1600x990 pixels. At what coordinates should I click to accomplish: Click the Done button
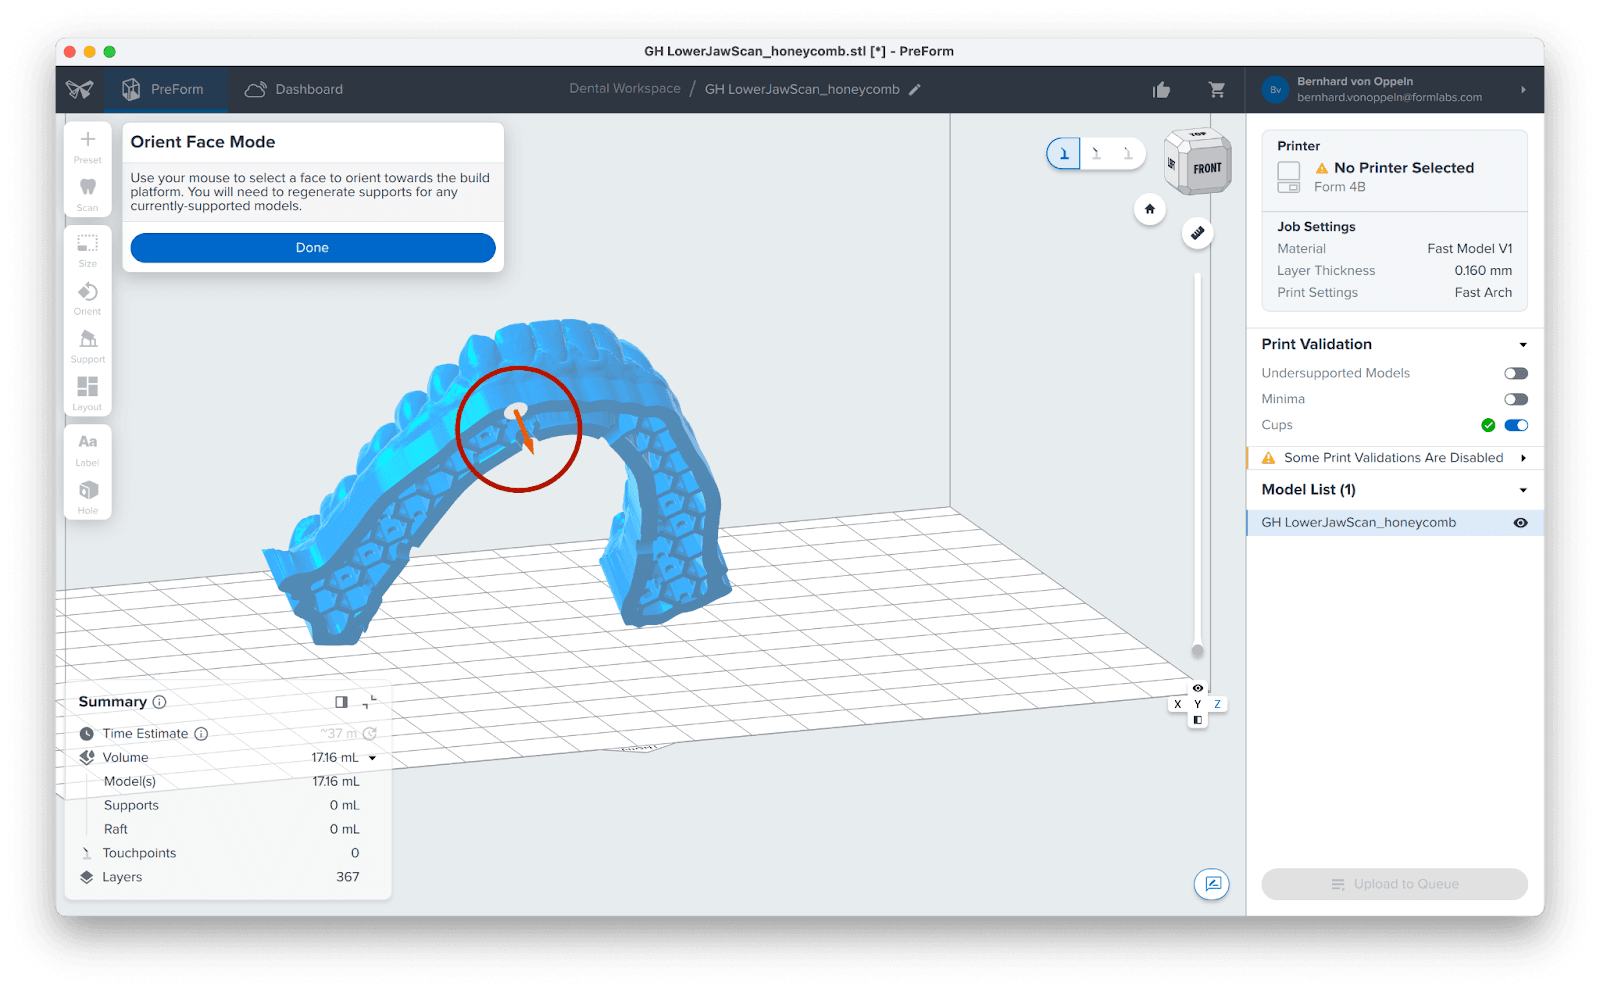[x=313, y=248]
